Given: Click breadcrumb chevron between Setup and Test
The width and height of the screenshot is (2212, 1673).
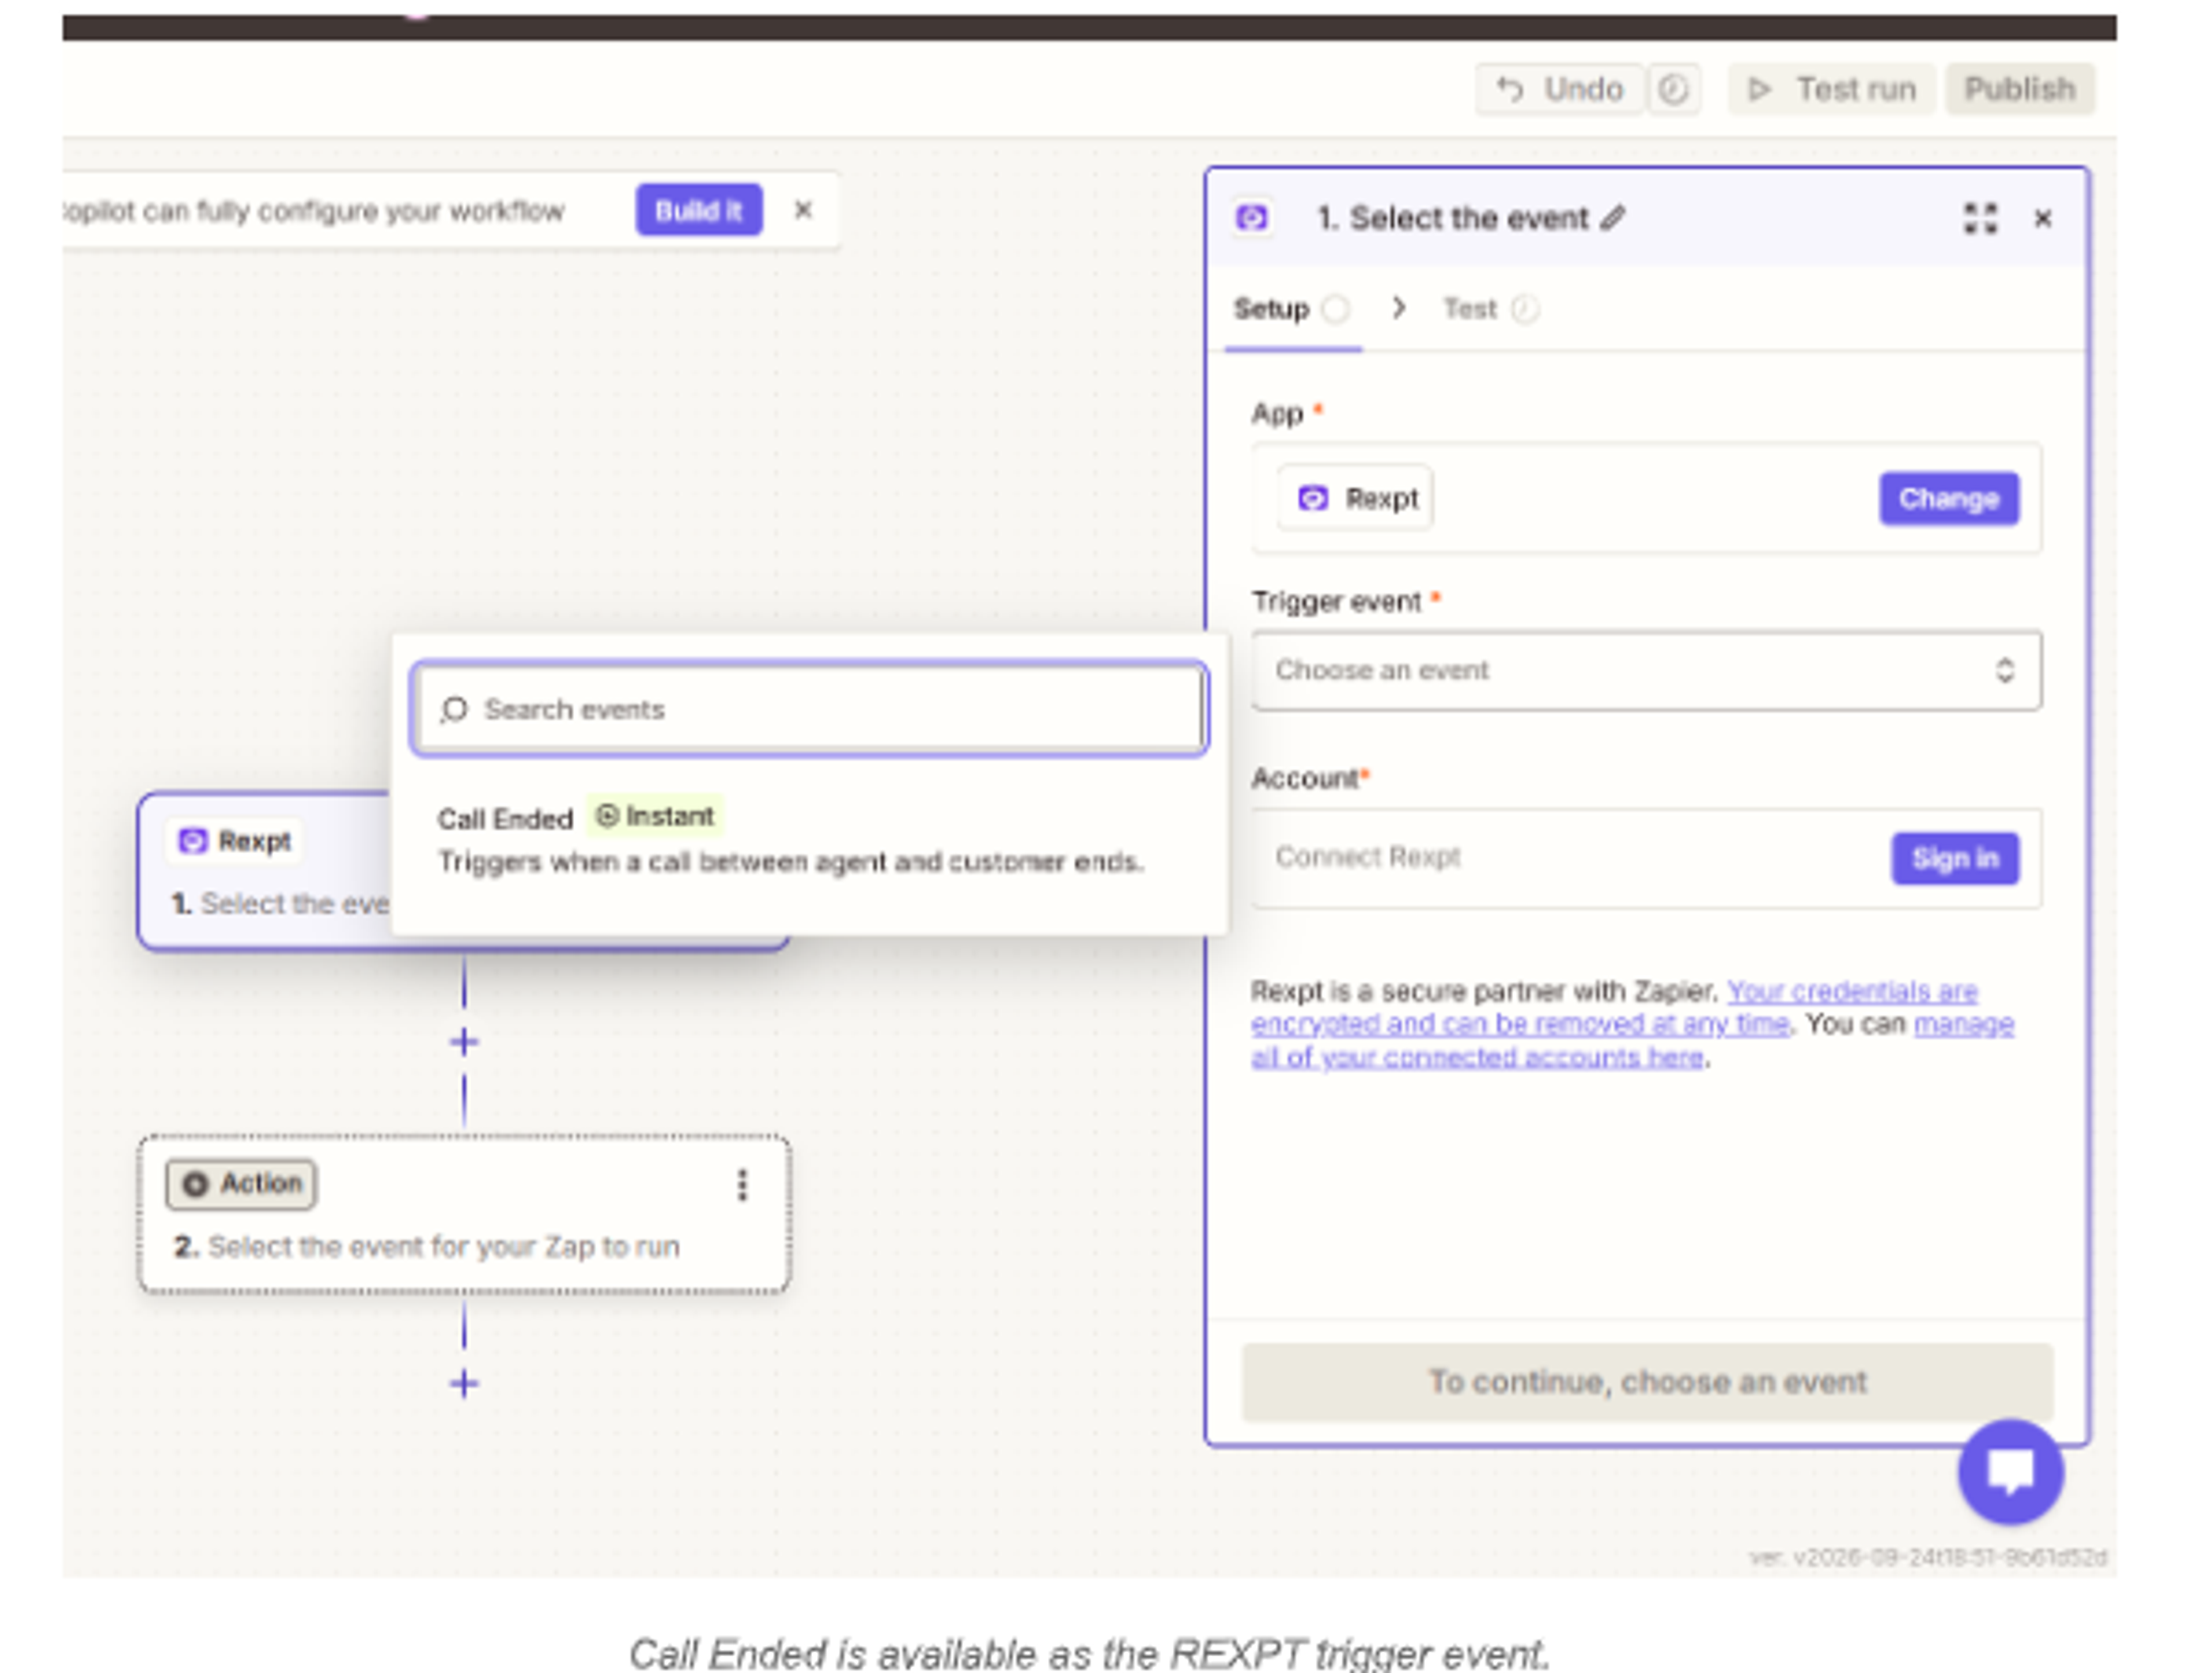Looking at the screenshot, I should [1399, 308].
